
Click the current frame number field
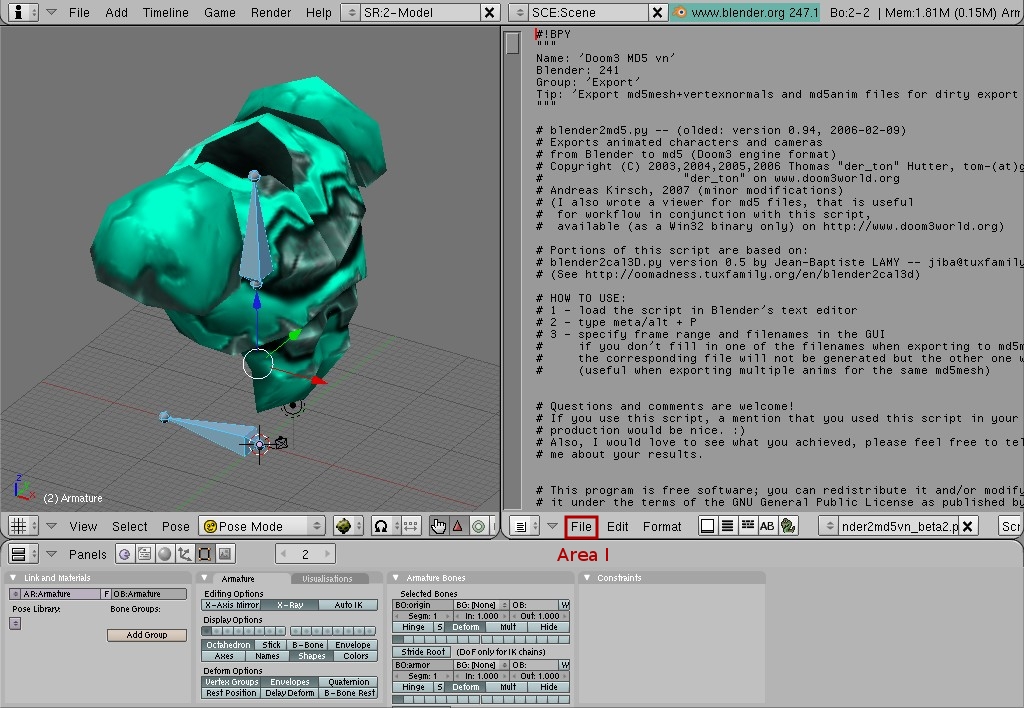[x=305, y=554]
